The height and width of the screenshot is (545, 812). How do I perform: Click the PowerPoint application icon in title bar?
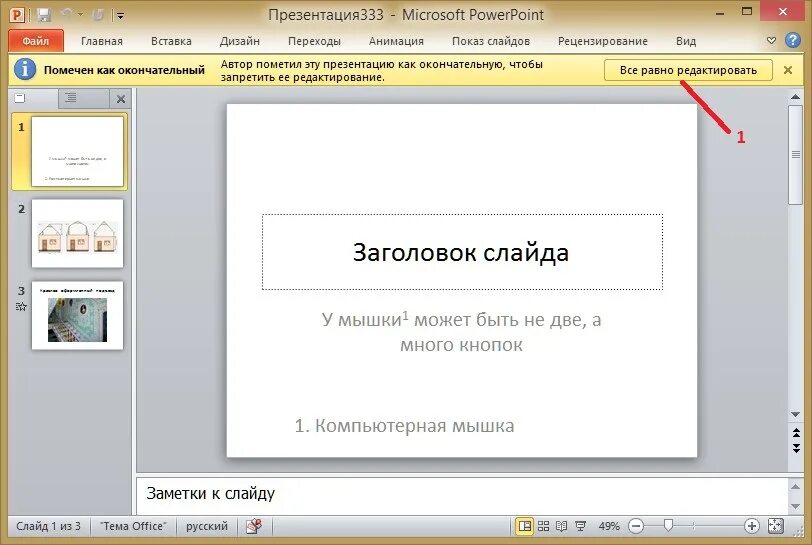(x=17, y=15)
